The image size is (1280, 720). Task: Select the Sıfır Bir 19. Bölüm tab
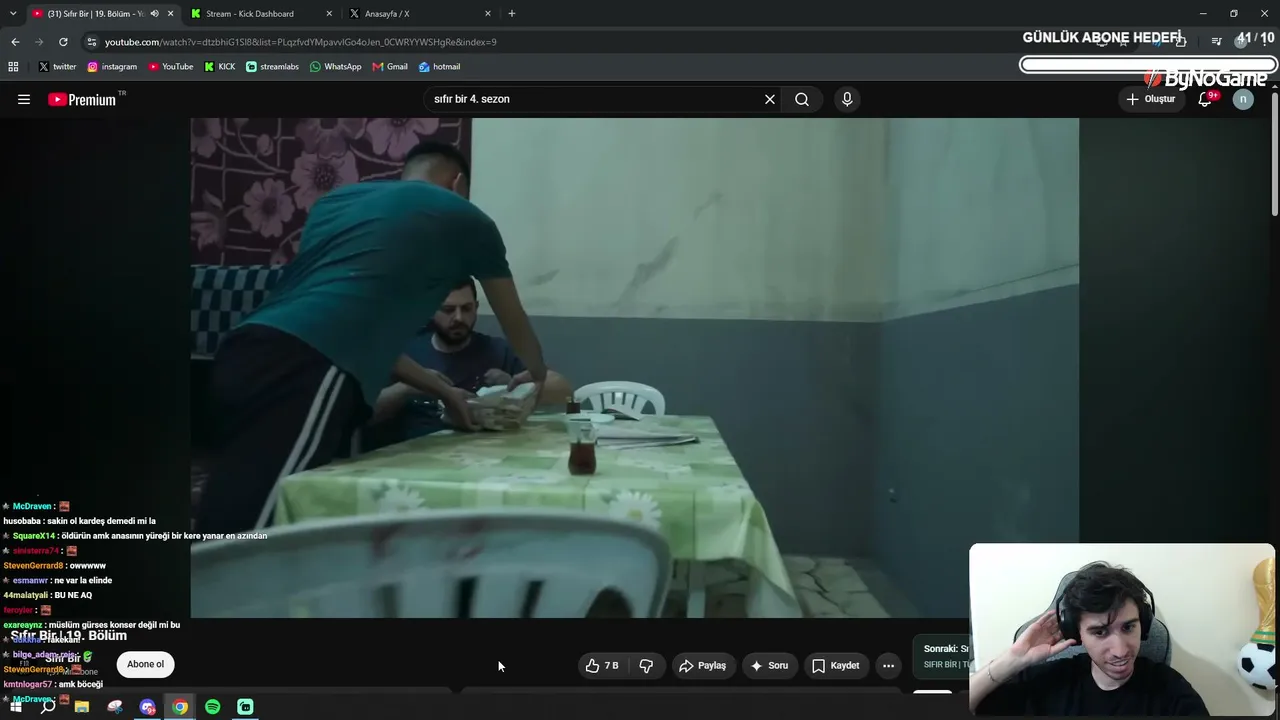pyautogui.click(x=103, y=14)
